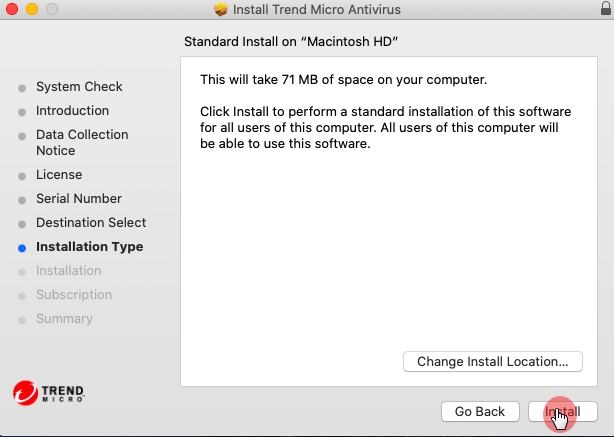Click the dimmed Subscription step
The width and height of the screenshot is (614, 437).
(74, 294)
